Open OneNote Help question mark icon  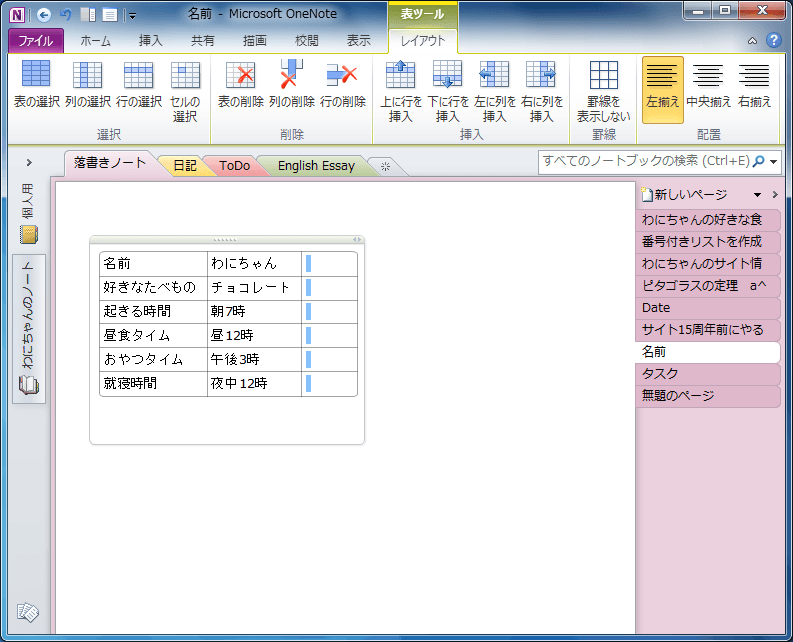pyautogui.click(x=774, y=40)
